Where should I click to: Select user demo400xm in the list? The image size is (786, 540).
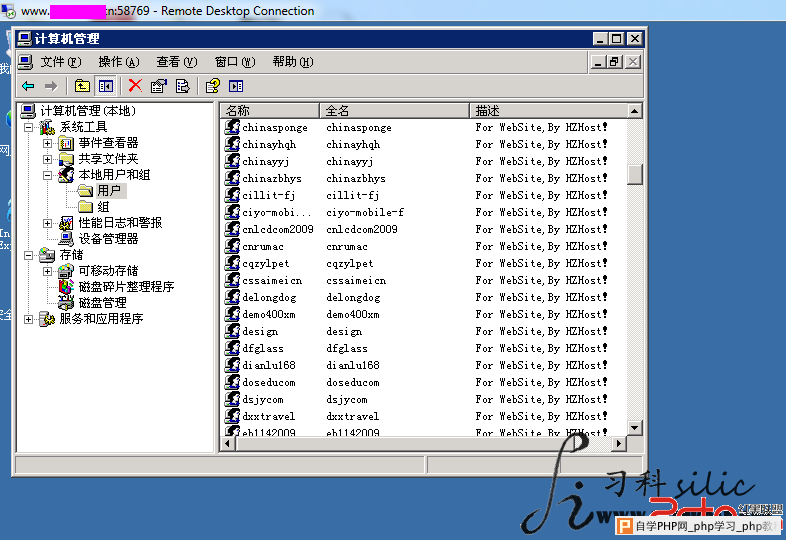point(269,314)
